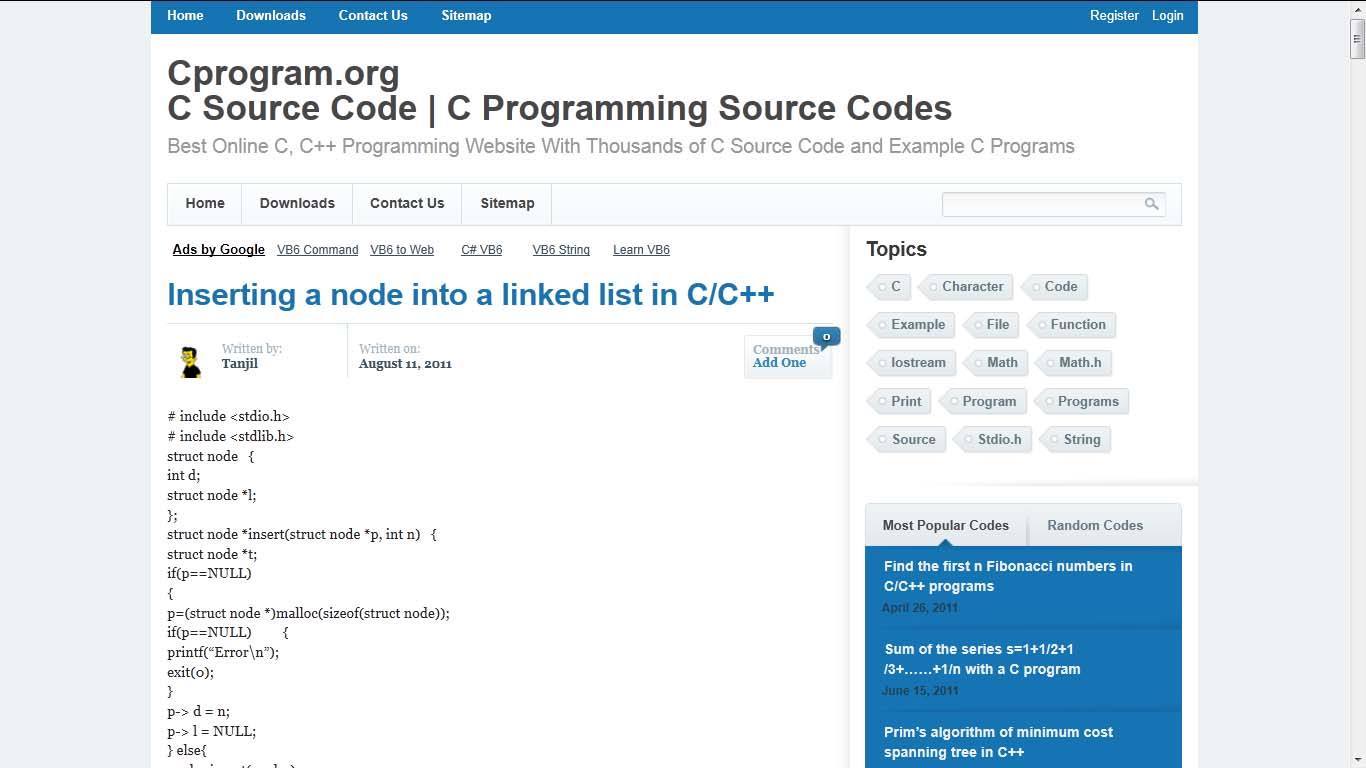
Task: Open article title Inserting a node link
Action: point(470,295)
